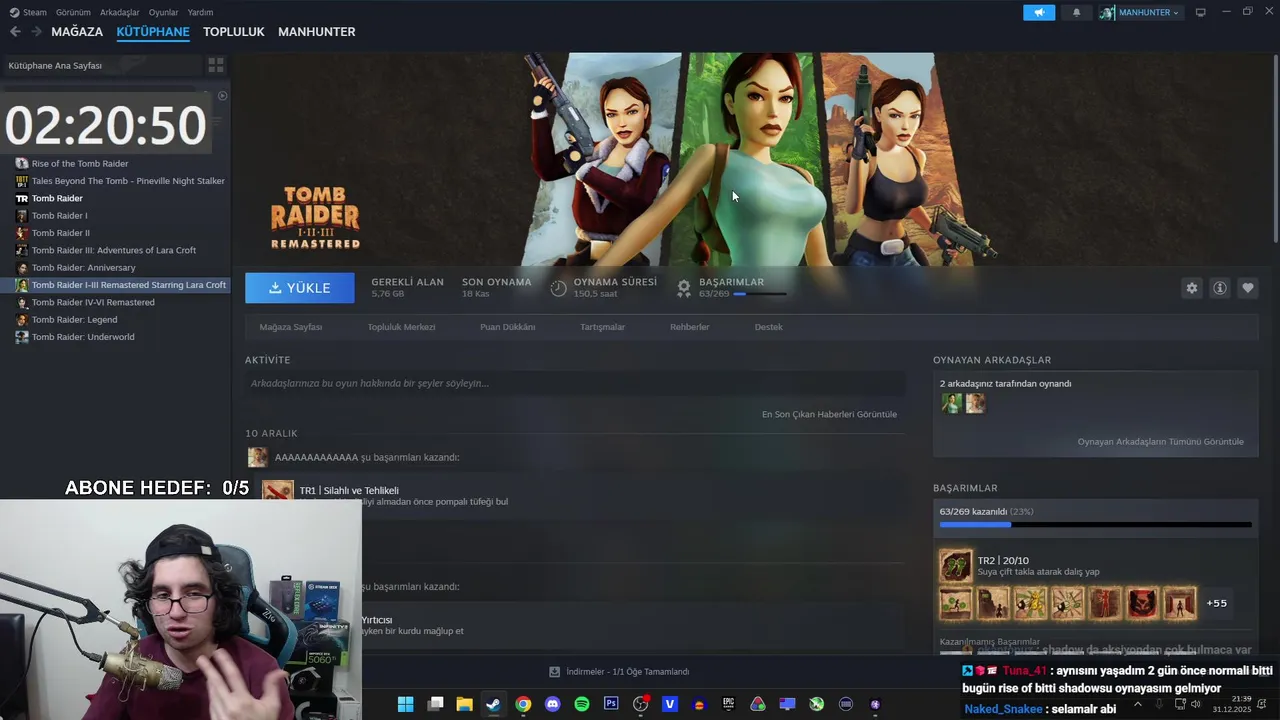Open the TR2 20/10 achievement icon
The width and height of the screenshot is (1280, 720).
[x=956, y=566]
